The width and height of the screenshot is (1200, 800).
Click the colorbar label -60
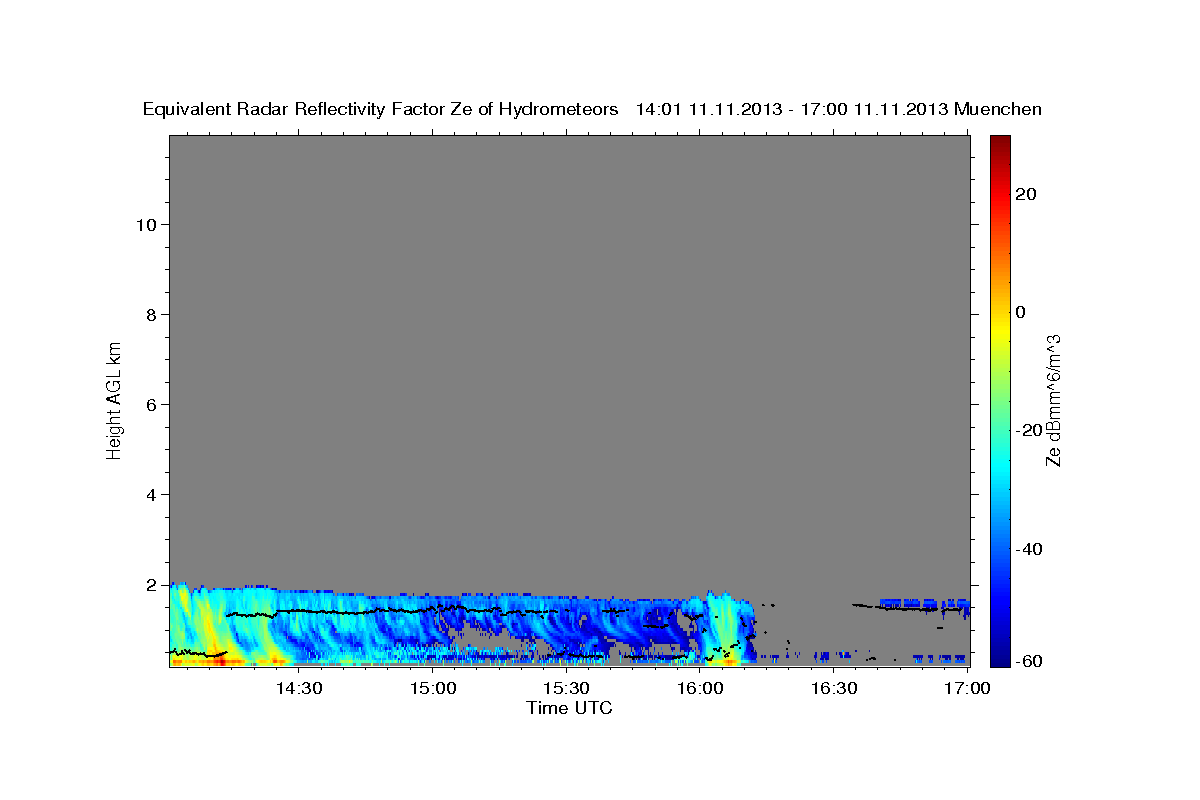[1030, 661]
